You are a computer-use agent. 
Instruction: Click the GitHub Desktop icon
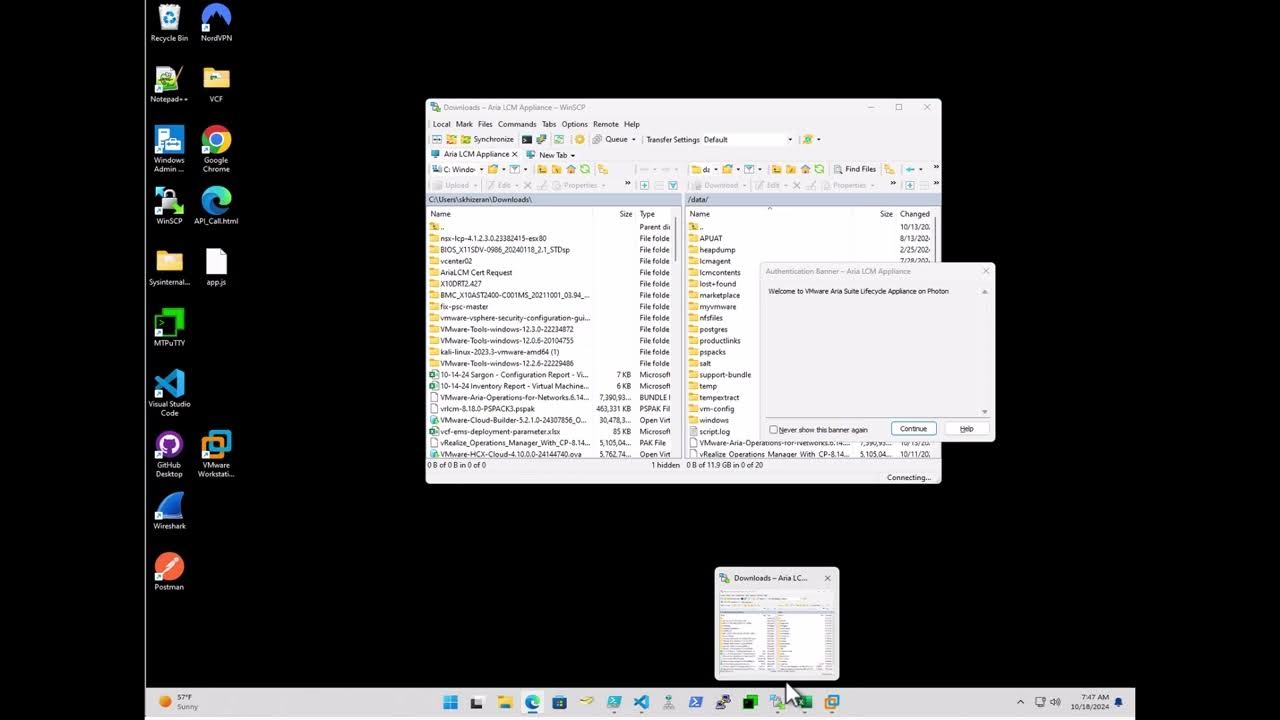point(169,455)
